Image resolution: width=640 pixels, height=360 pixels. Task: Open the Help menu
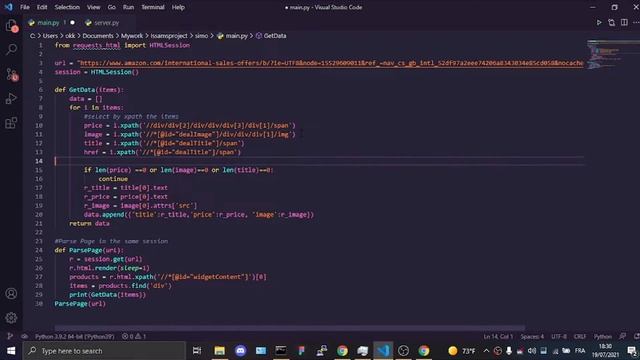[x=178, y=7]
